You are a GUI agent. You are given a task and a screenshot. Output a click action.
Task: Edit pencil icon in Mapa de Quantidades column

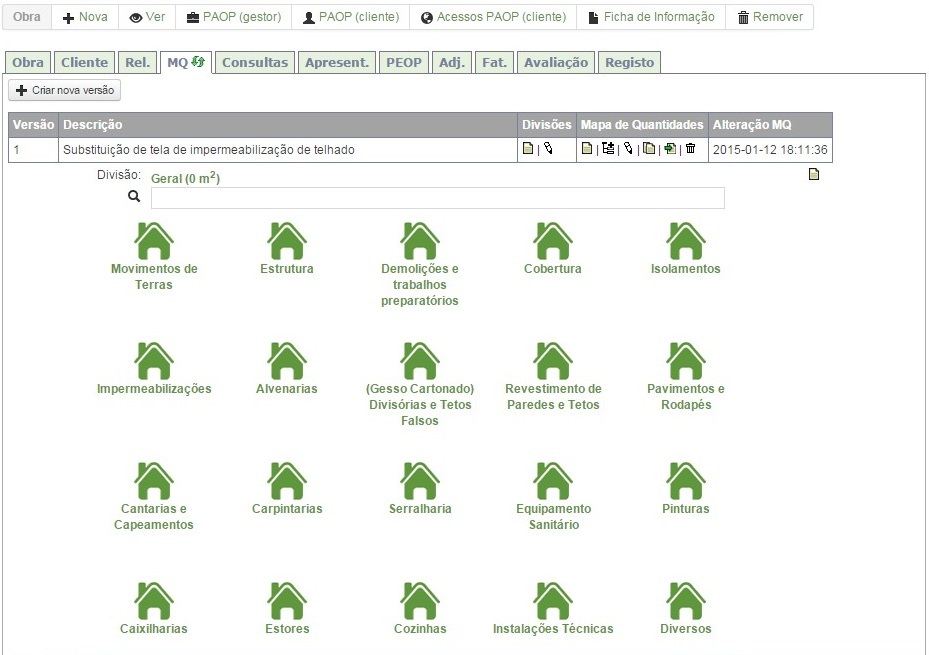click(628, 149)
